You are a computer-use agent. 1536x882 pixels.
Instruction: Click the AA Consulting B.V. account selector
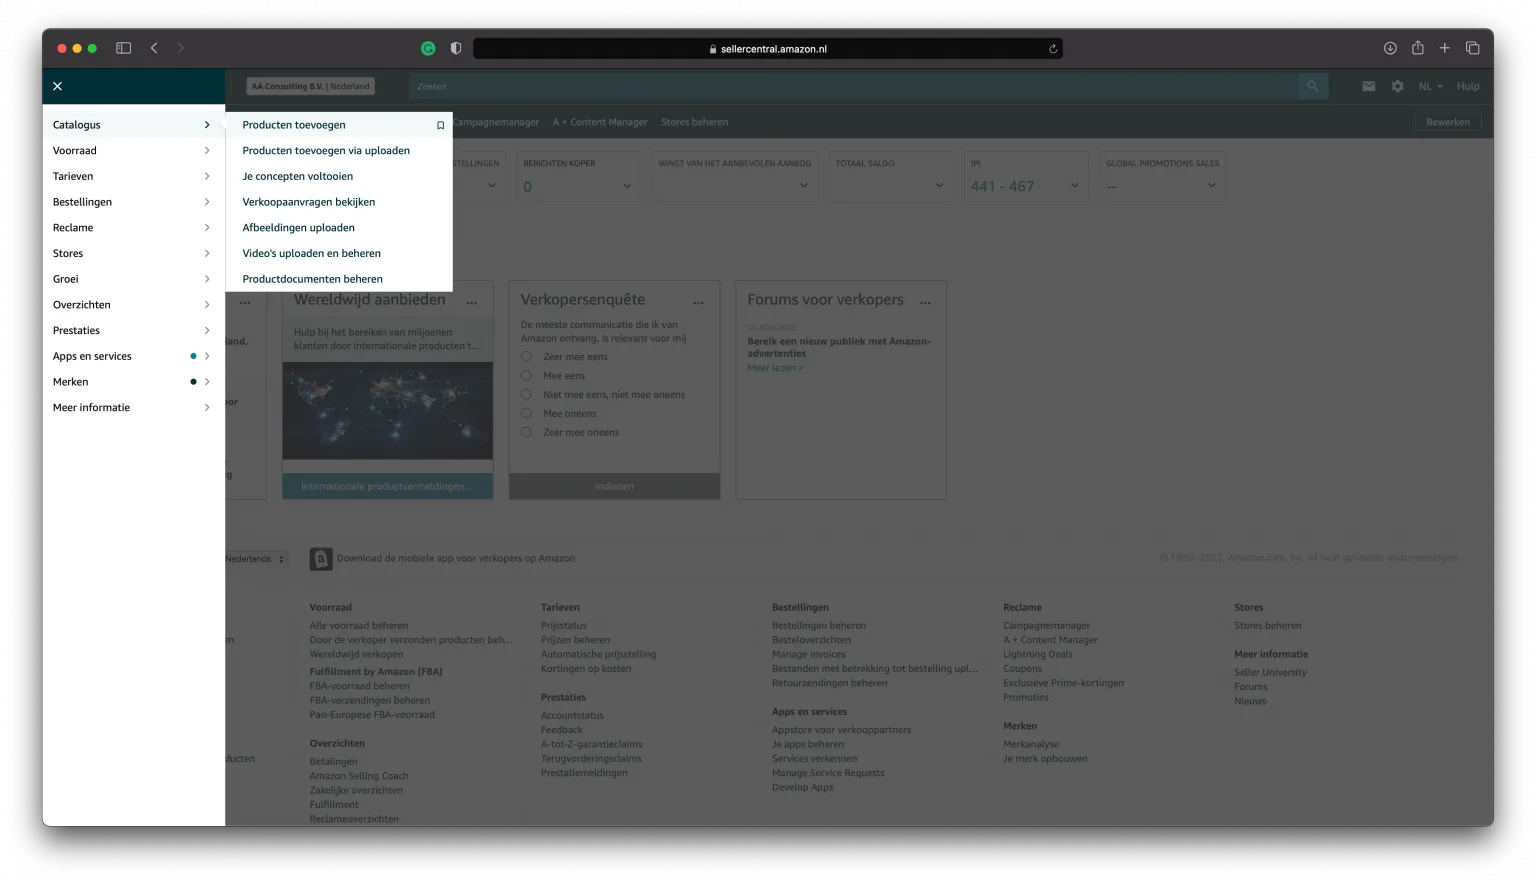pos(311,86)
